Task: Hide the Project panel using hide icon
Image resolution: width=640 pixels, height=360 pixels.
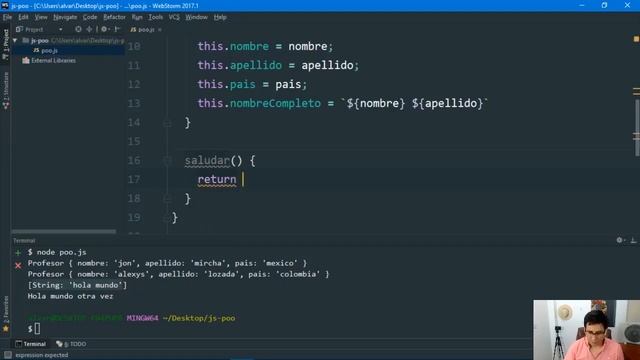Action: click(x=117, y=29)
